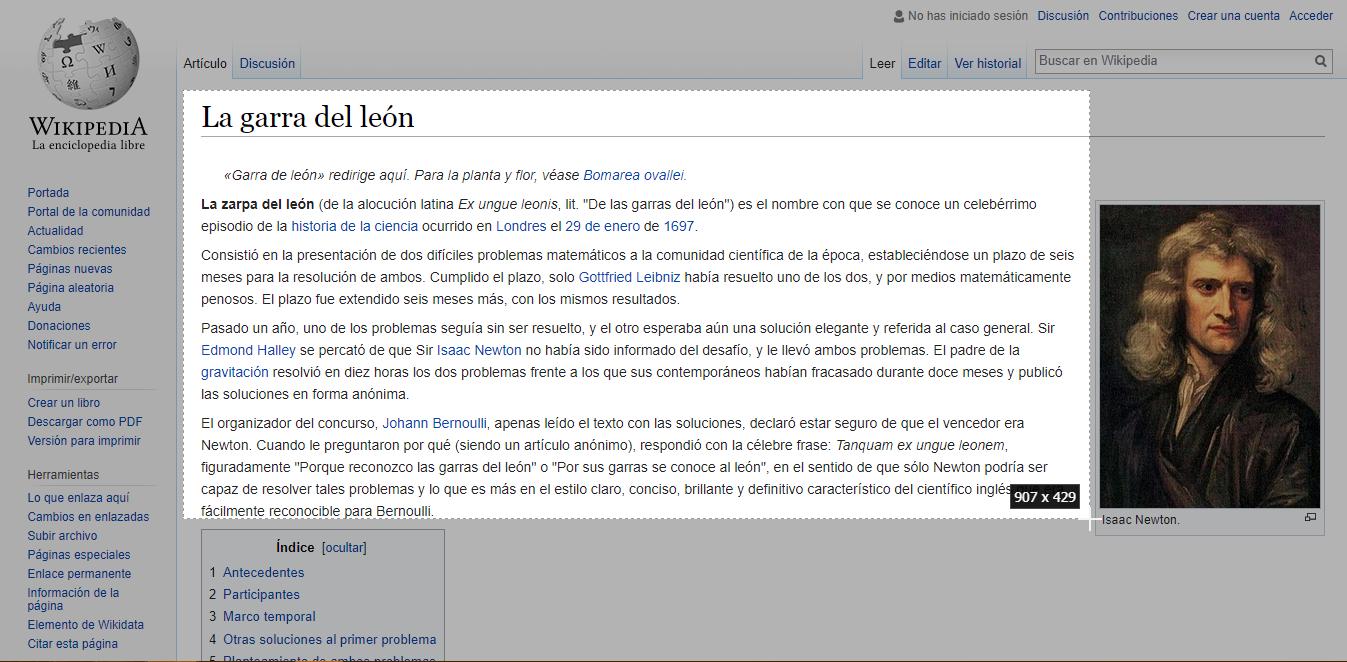Hide the Índice with ocultar toggle
This screenshot has width=1347, height=662.
click(344, 548)
